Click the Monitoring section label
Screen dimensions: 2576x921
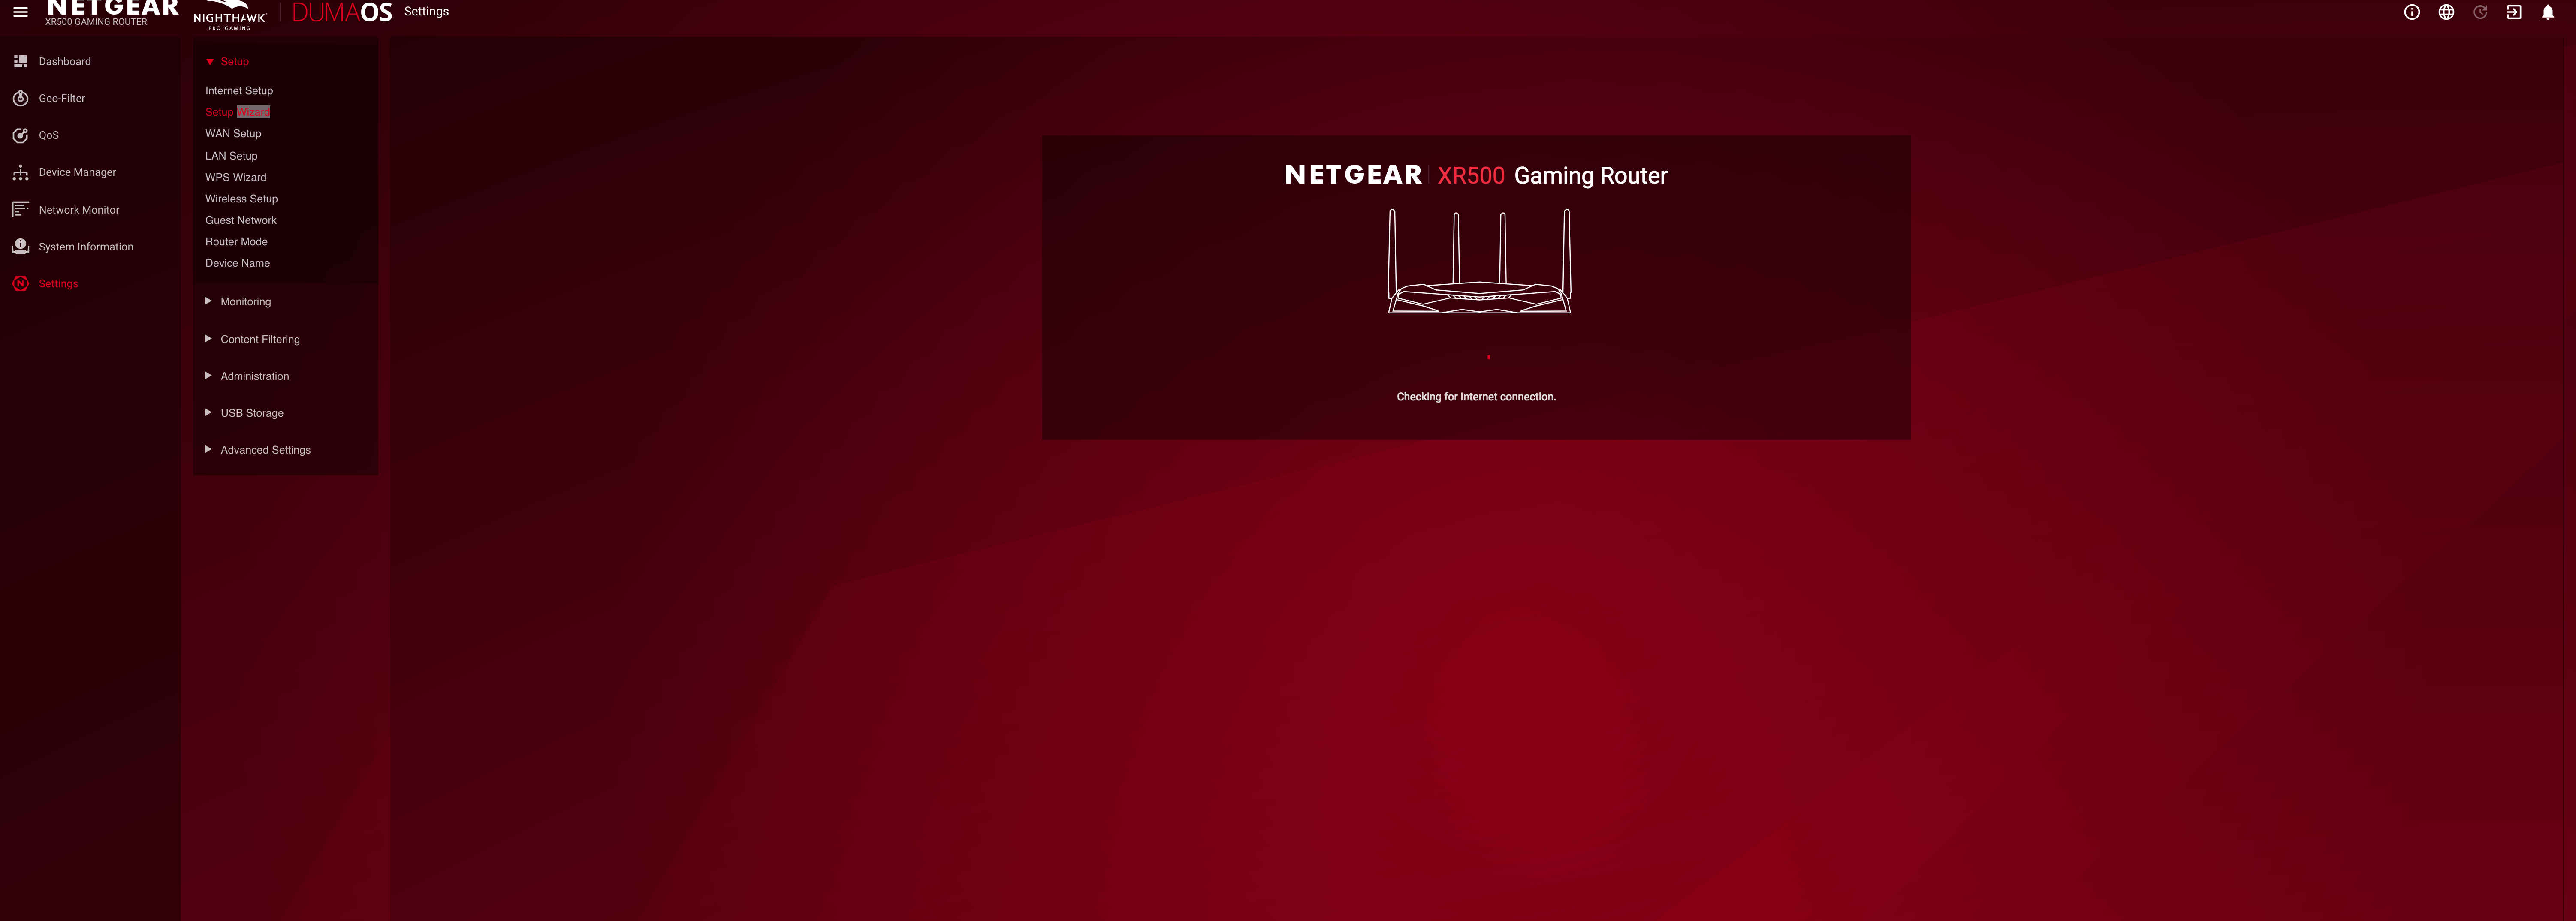246,302
